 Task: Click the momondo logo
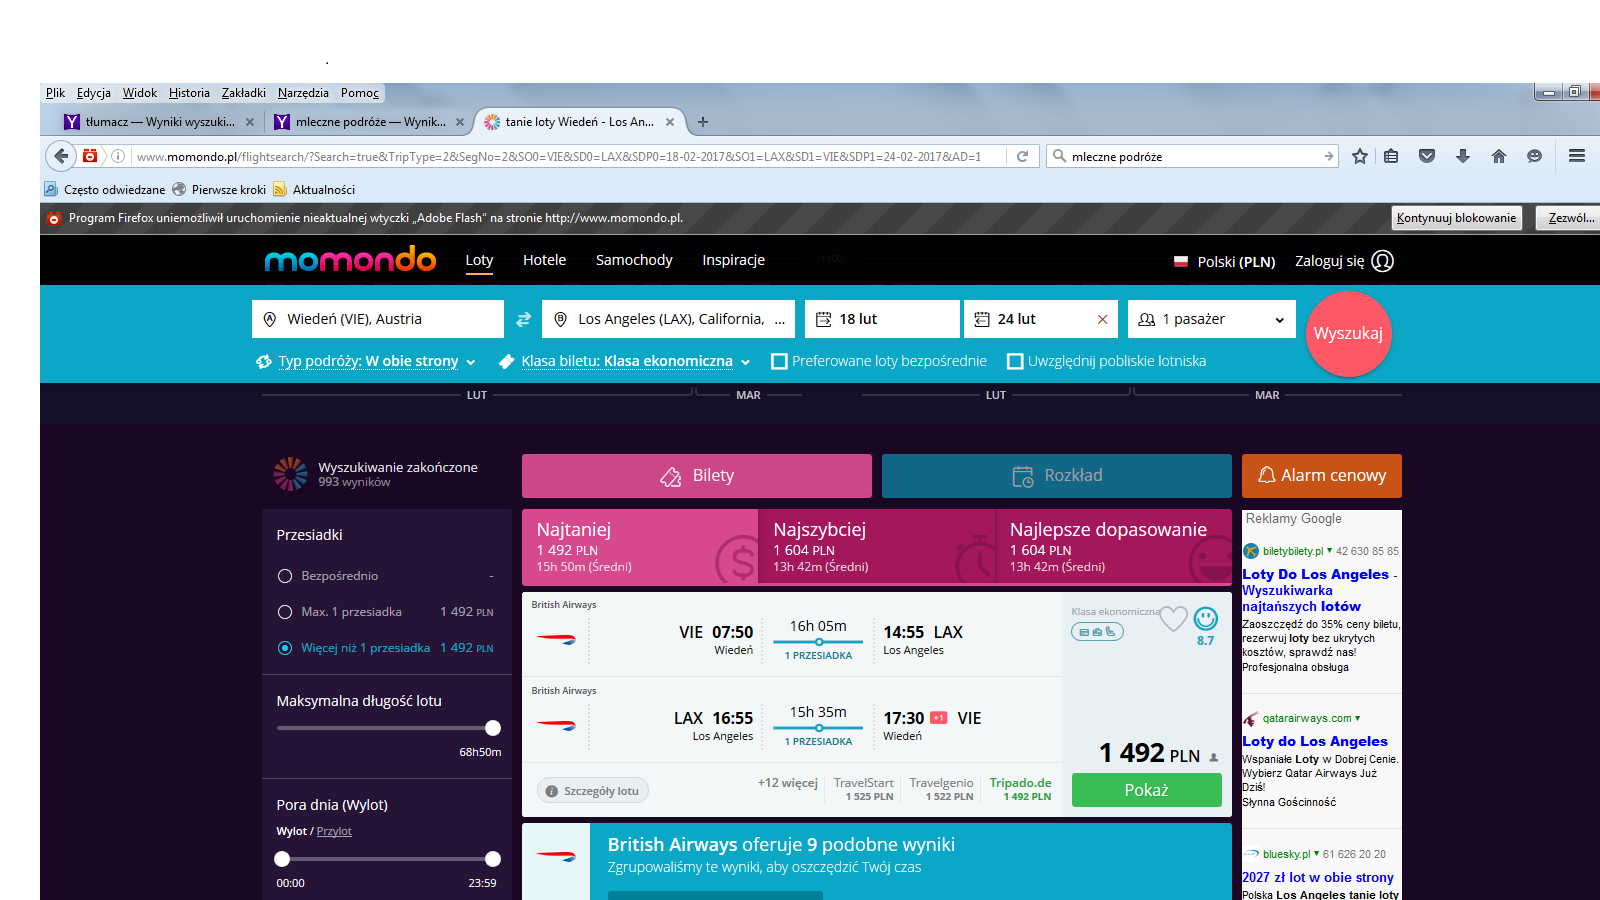pyautogui.click(x=350, y=260)
